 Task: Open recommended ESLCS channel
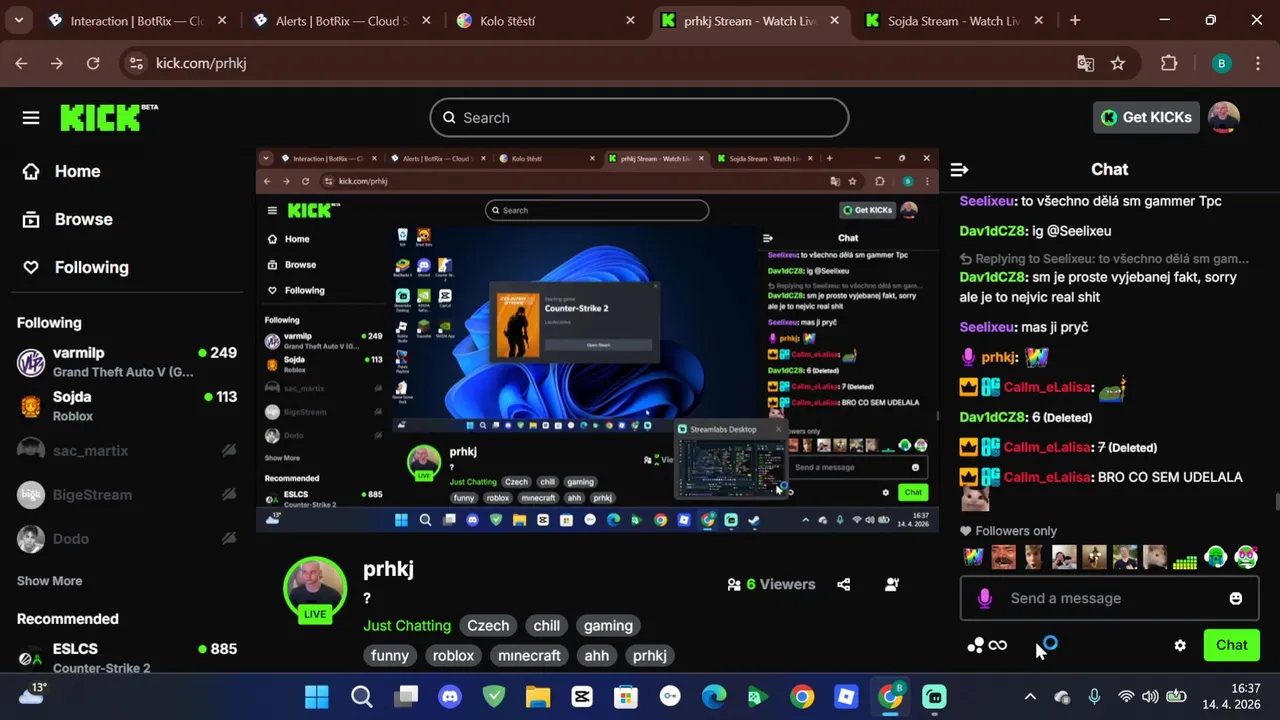(x=127, y=657)
